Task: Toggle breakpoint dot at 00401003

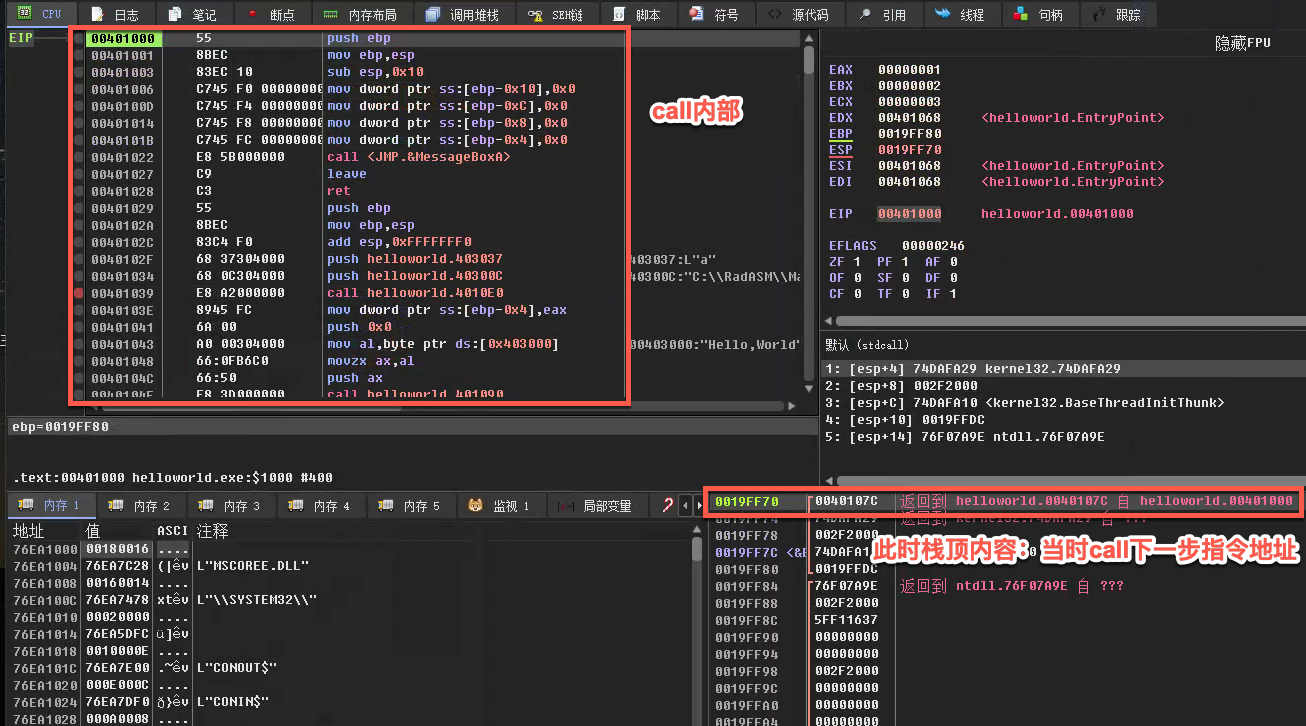Action: pos(79,72)
